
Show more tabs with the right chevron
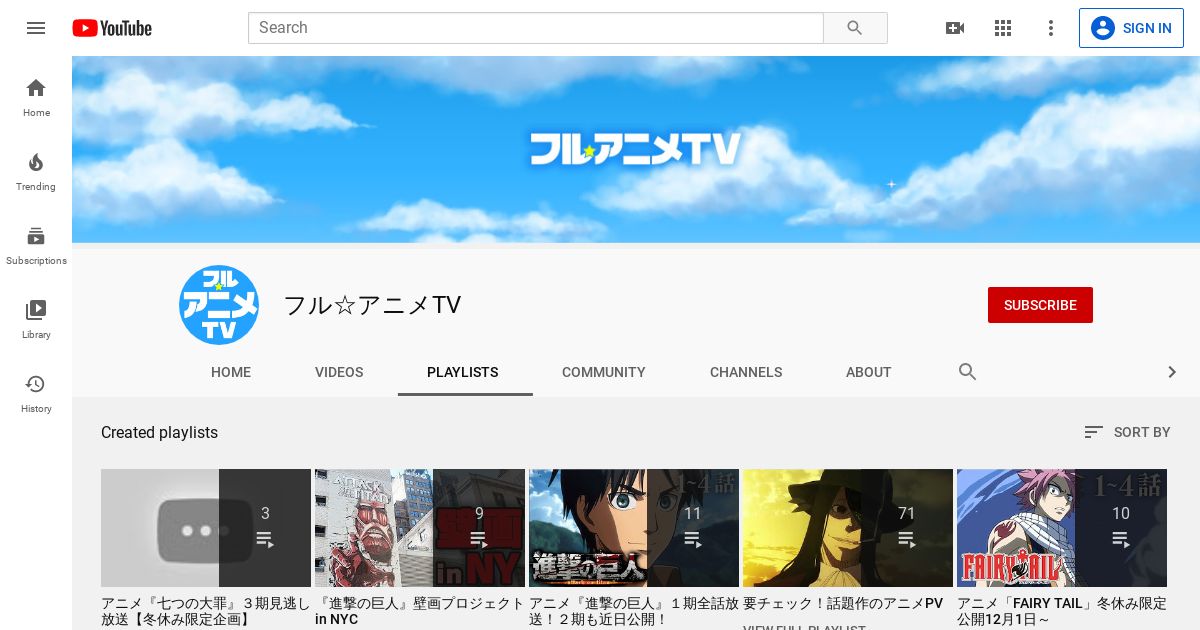tap(1172, 372)
